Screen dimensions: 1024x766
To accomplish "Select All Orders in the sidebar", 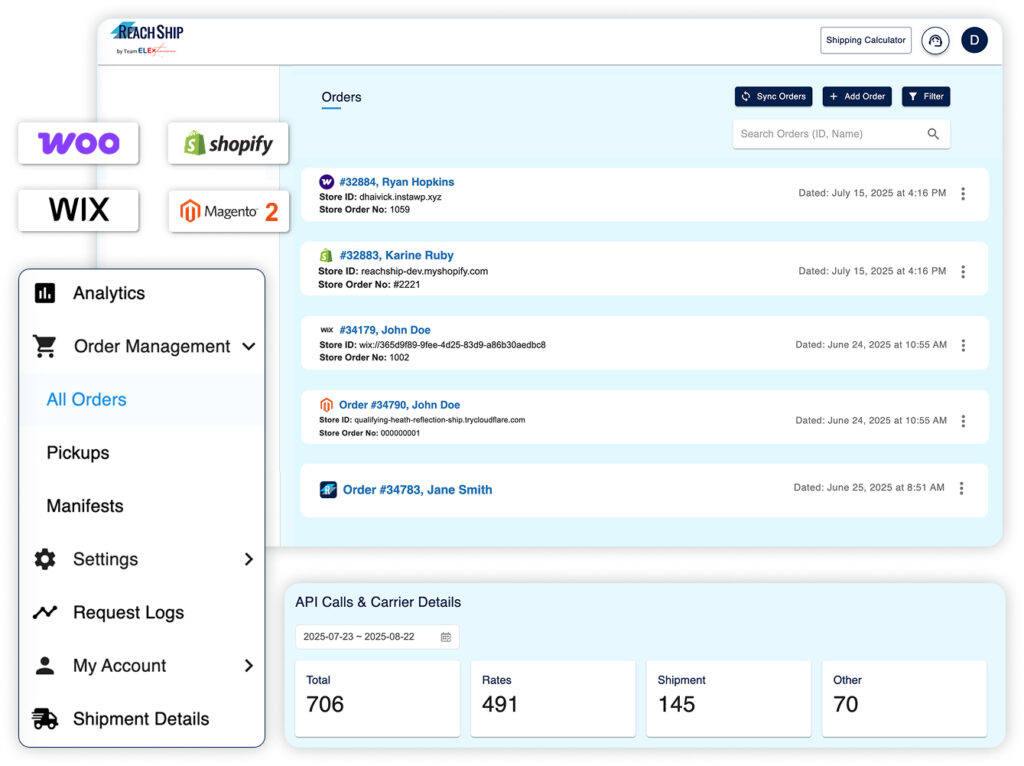I will 87,399.
